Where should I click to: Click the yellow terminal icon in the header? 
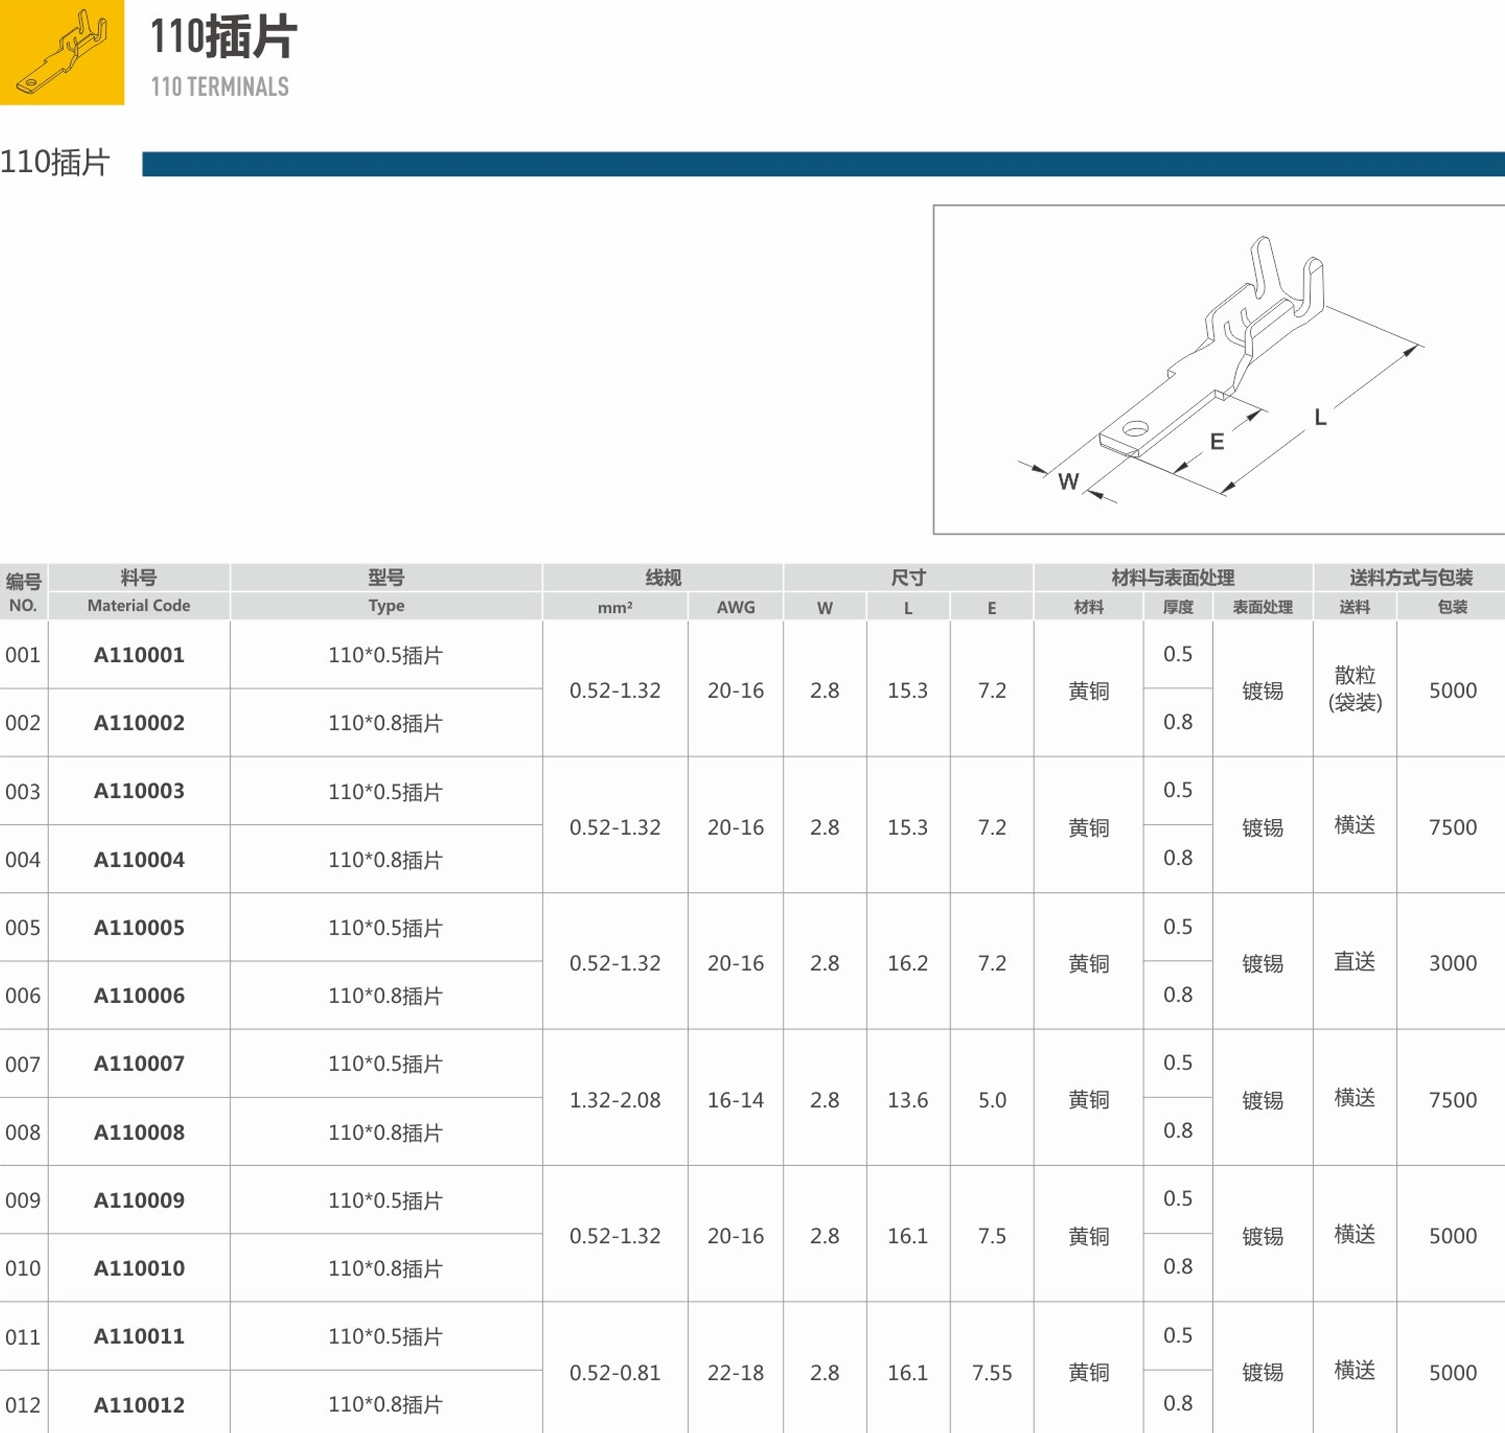[x=62, y=52]
